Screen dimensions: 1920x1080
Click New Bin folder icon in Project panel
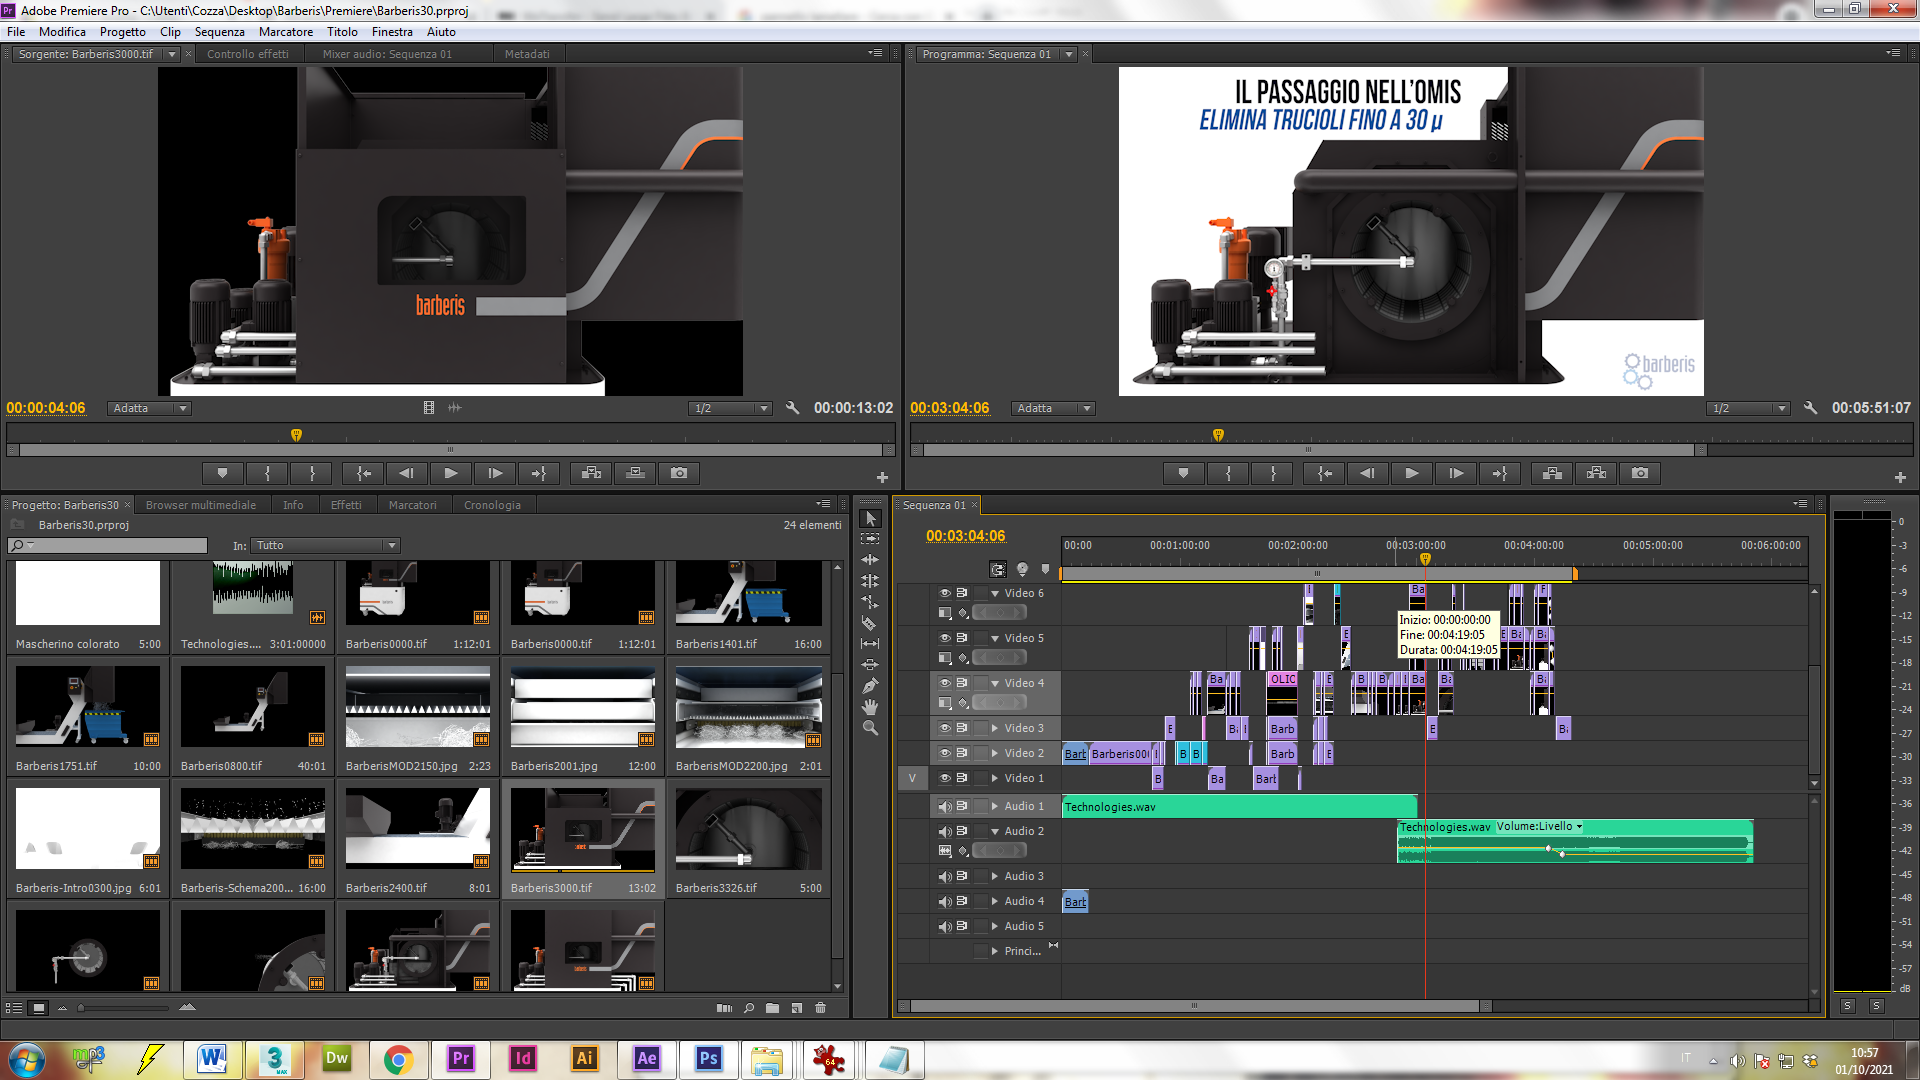click(x=772, y=1008)
